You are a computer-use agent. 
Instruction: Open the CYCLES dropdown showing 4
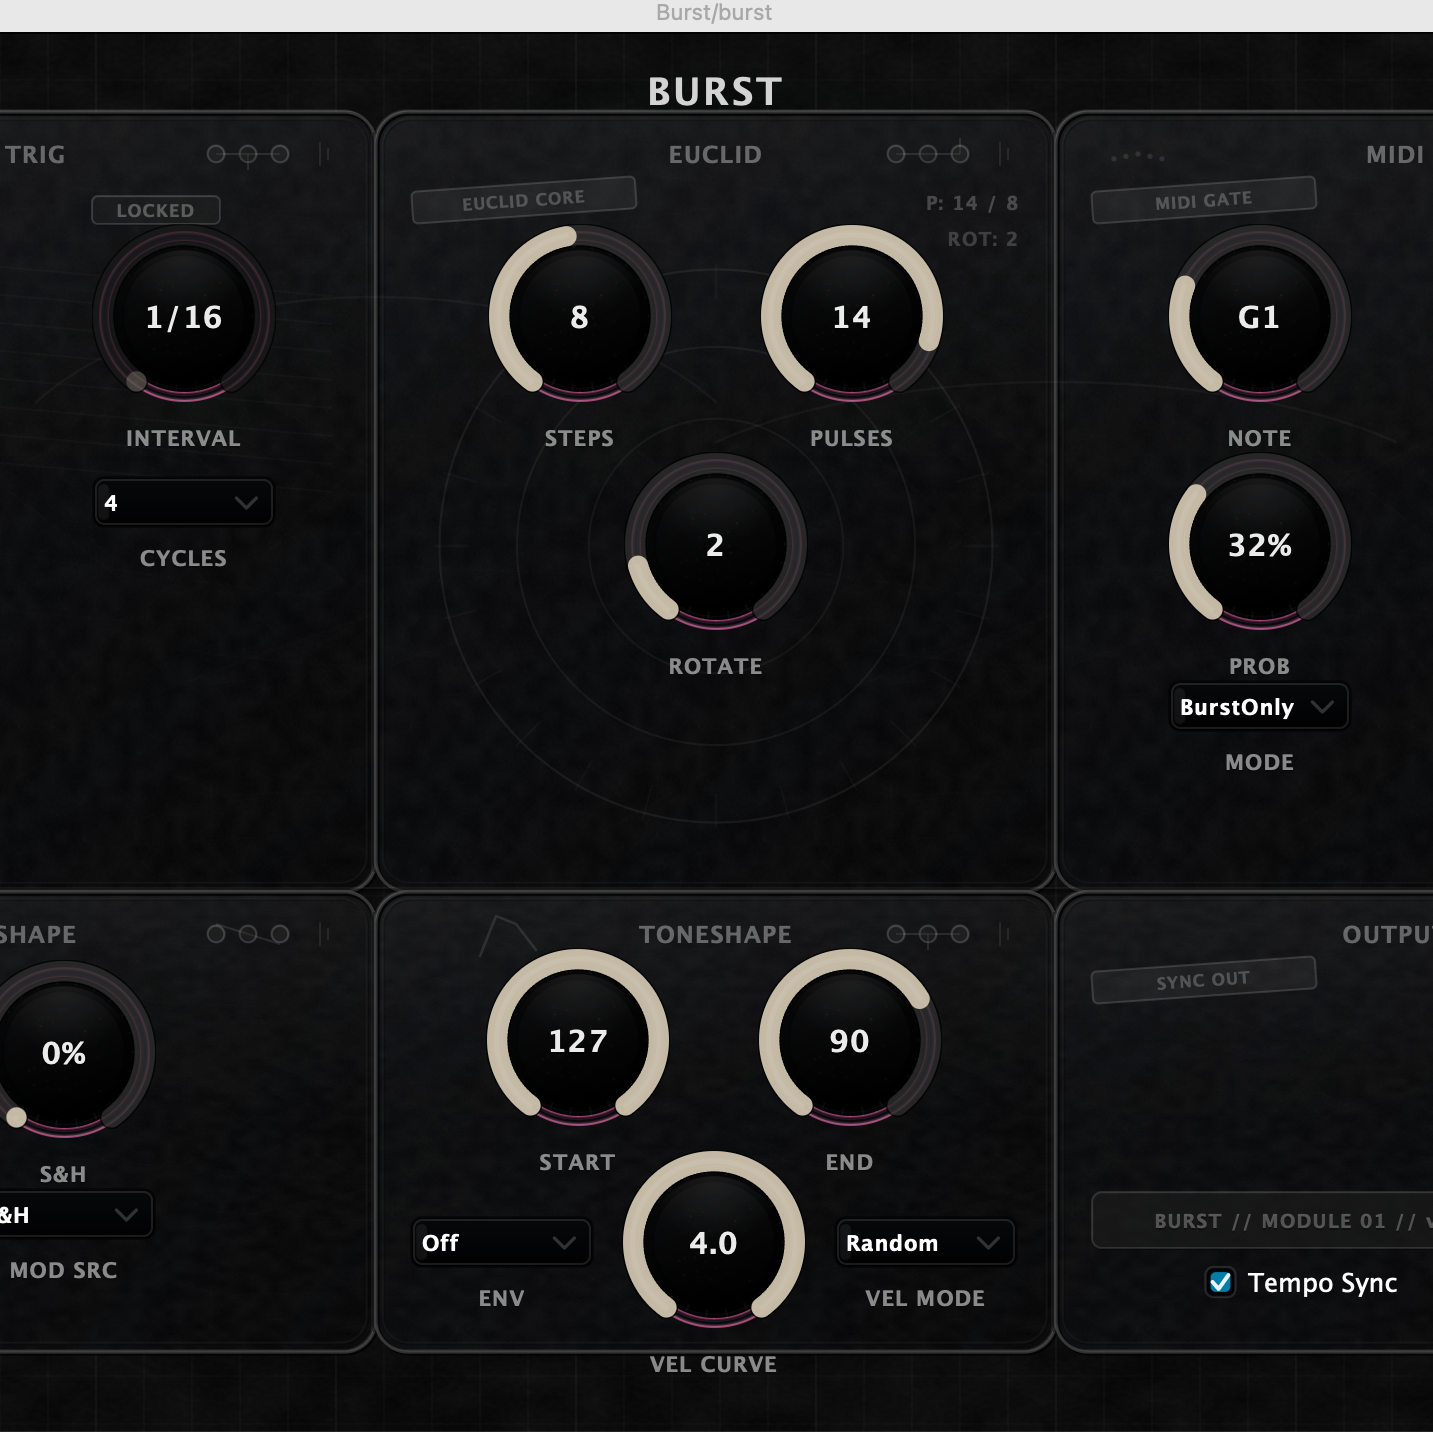183,502
